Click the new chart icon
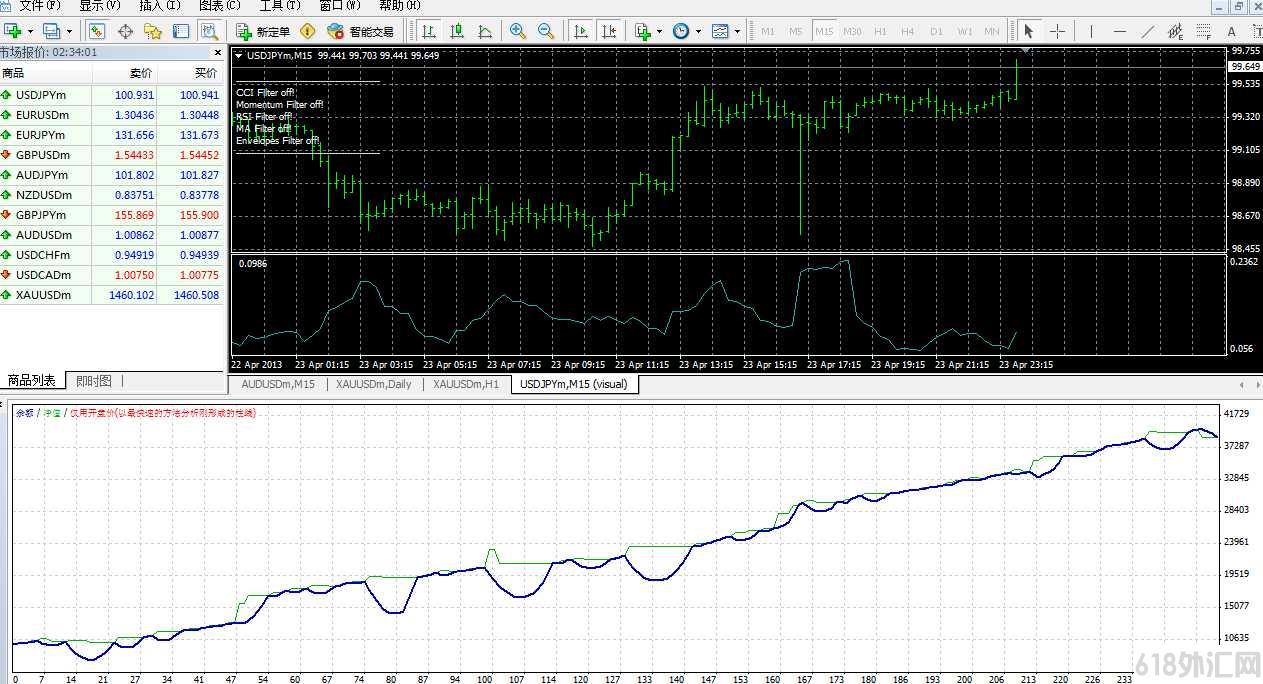 13,31
